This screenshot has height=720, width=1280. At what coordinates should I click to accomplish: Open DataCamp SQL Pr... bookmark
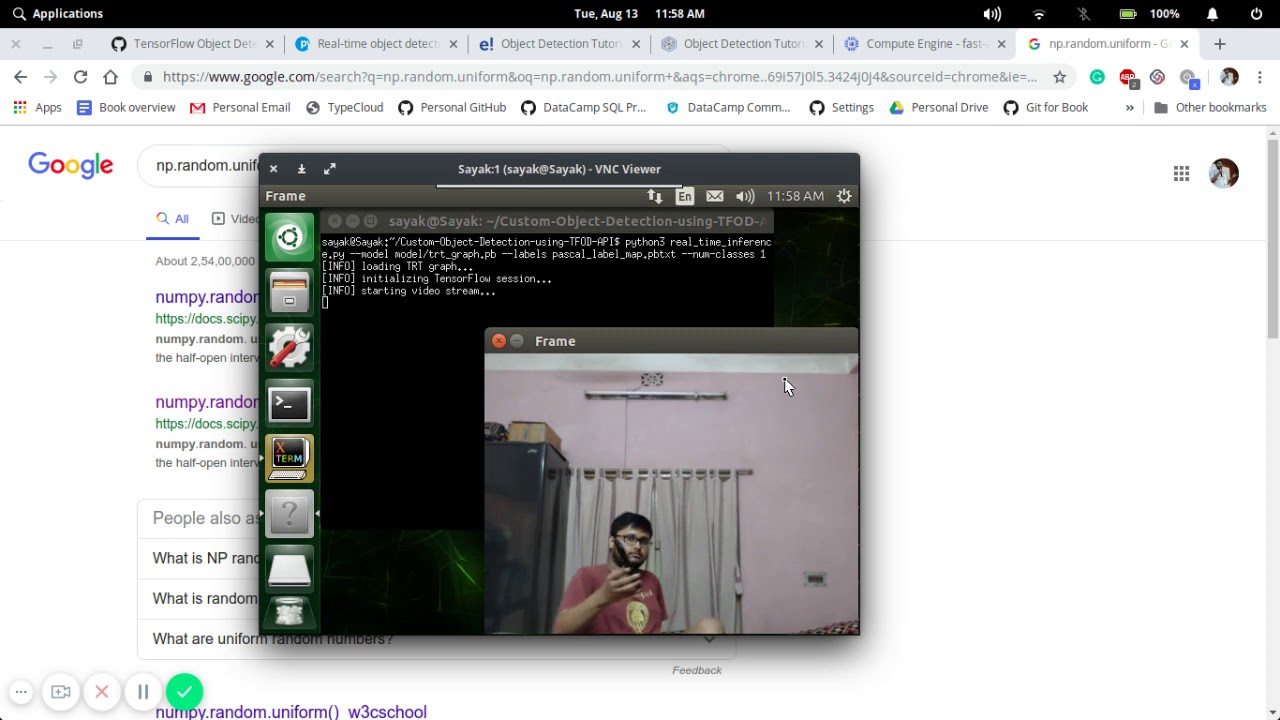pos(584,108)
